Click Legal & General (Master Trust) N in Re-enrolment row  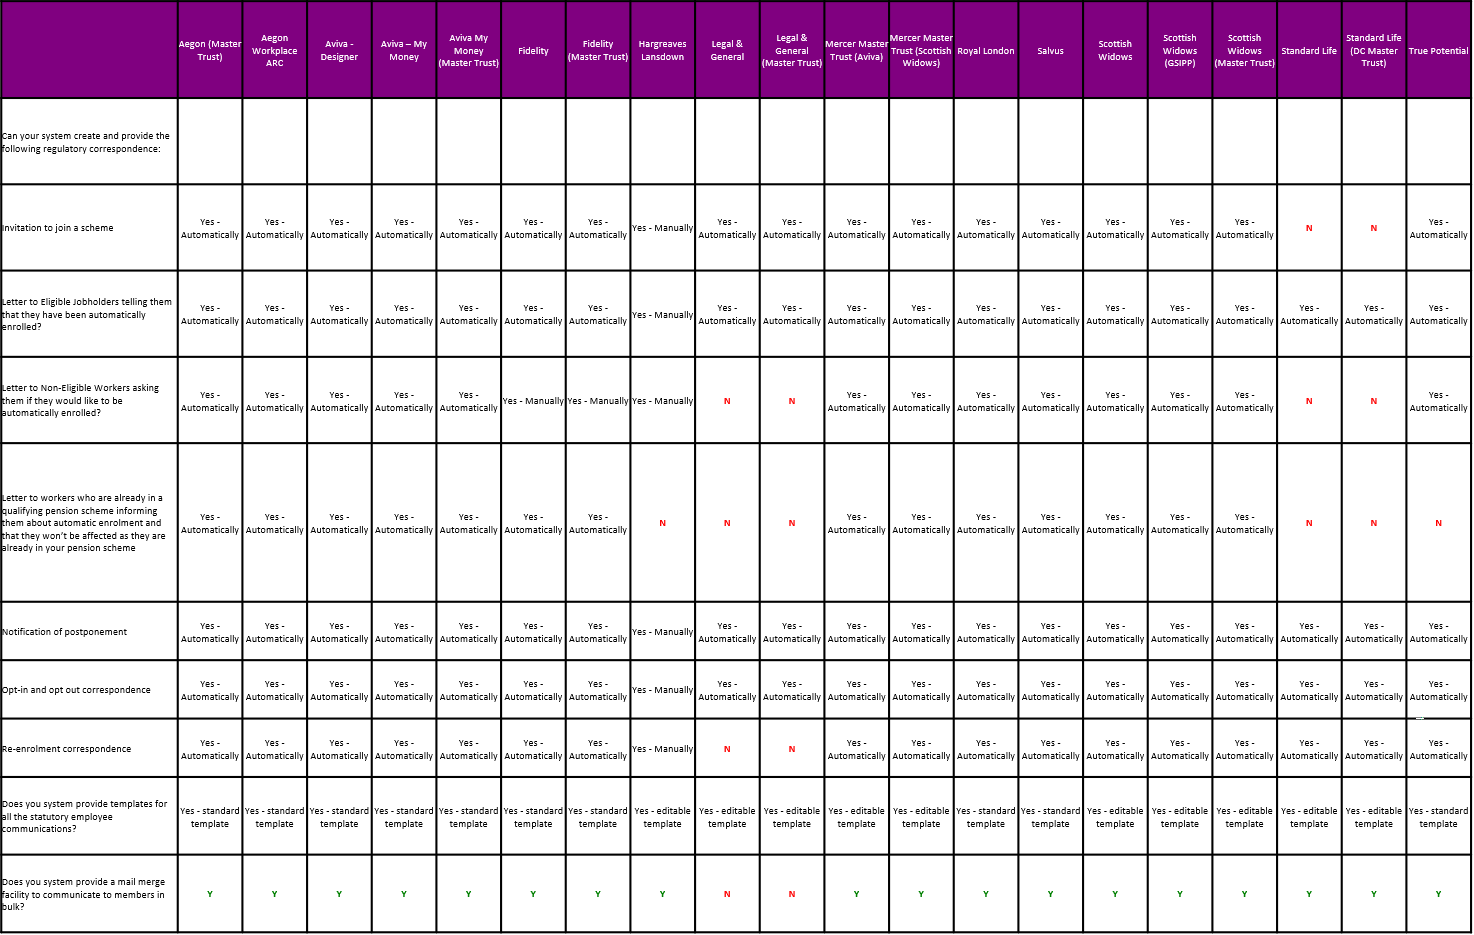click(792, 749)
